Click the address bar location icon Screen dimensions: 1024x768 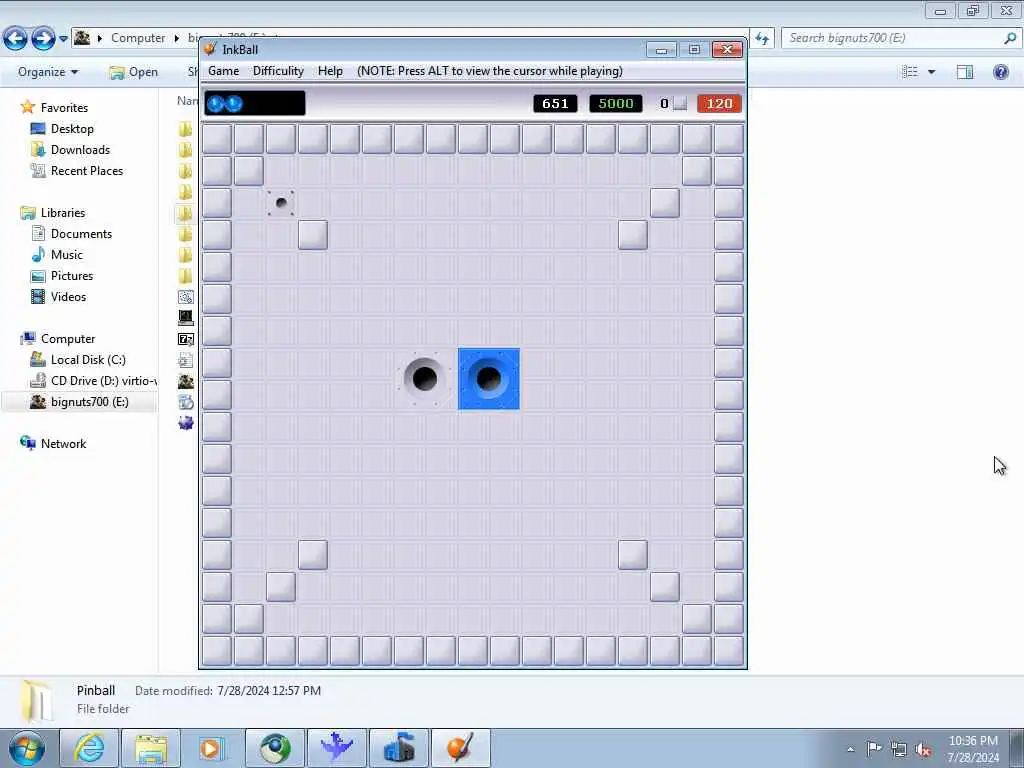pyautogui.click(x=82, y=38)
